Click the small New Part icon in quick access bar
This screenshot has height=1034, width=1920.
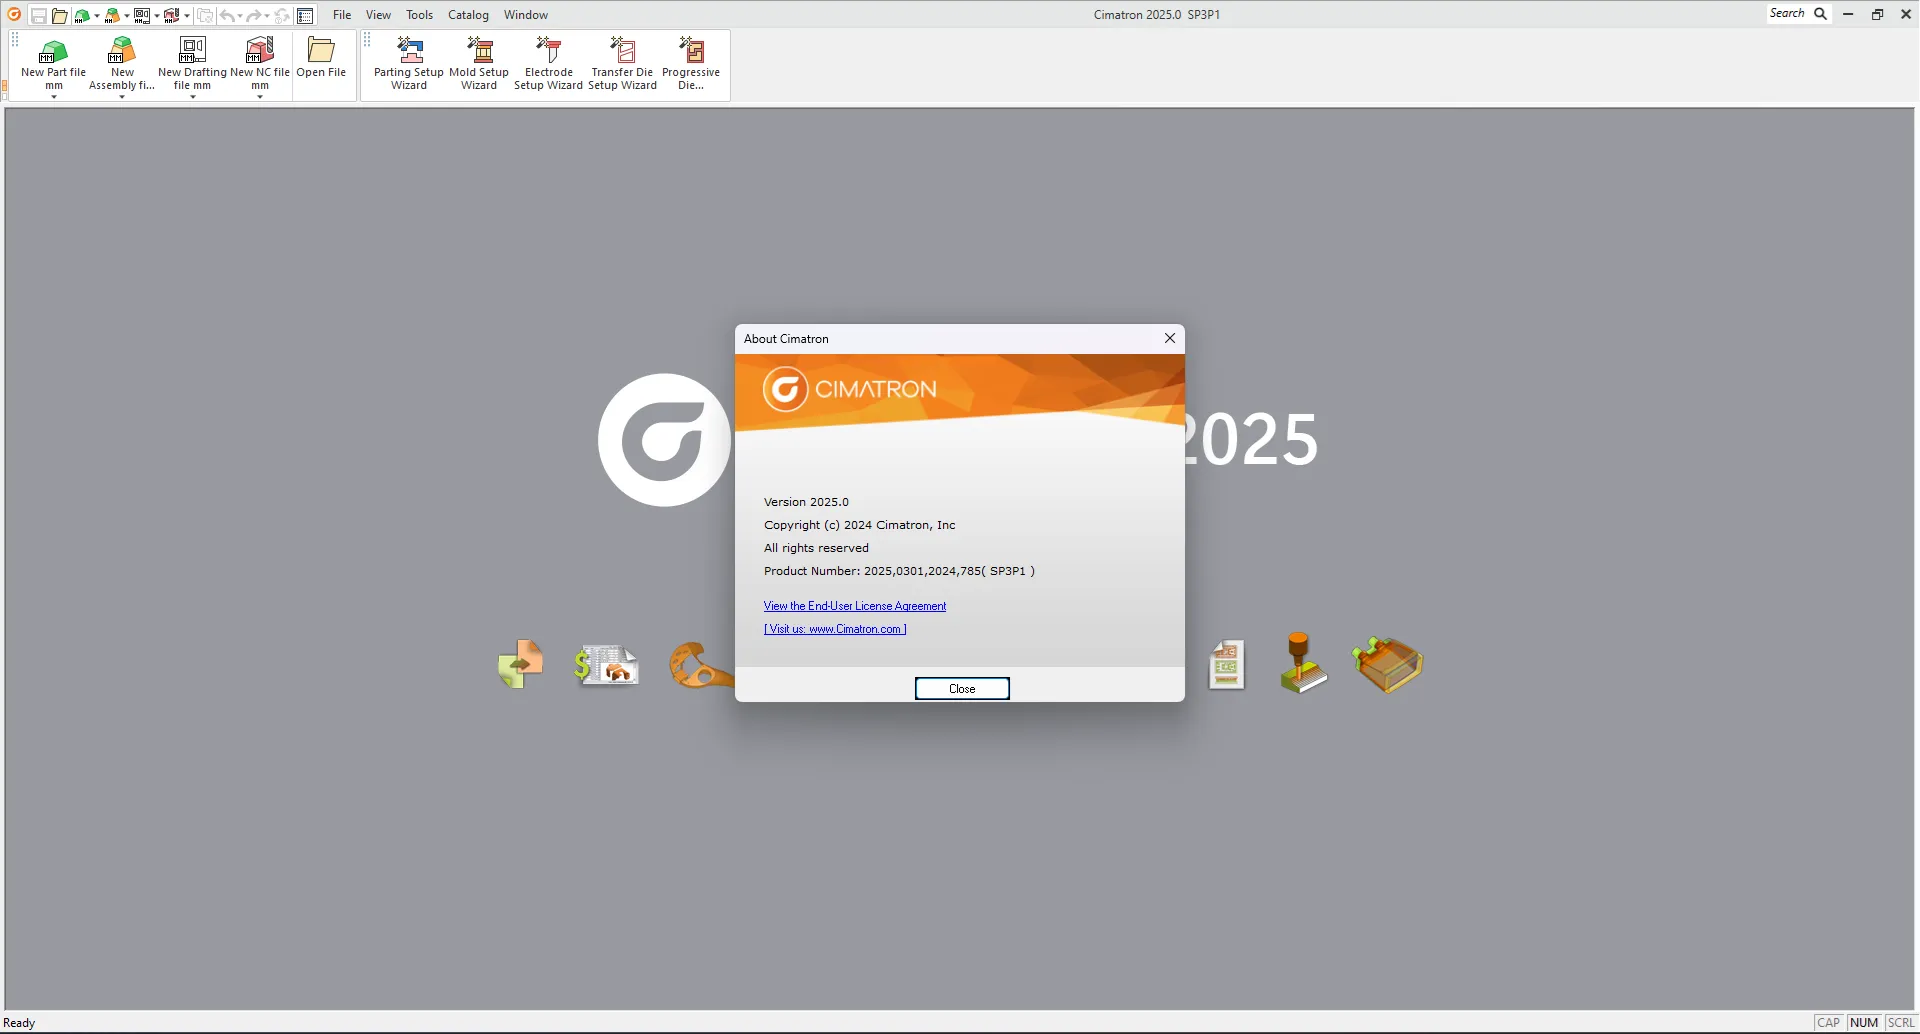pyautogui.click(x=82, y=16)
